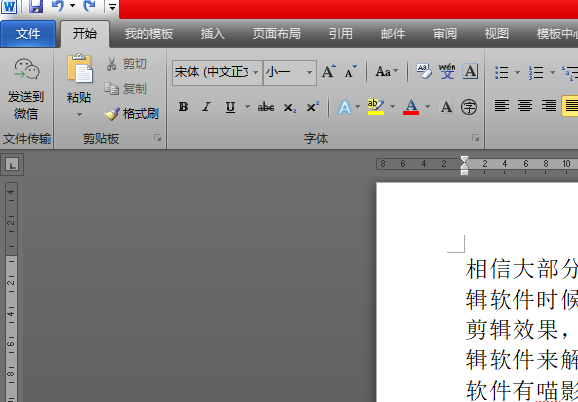
Task: Open bullet list style dropdown arrow
Action: click(518, 73)
